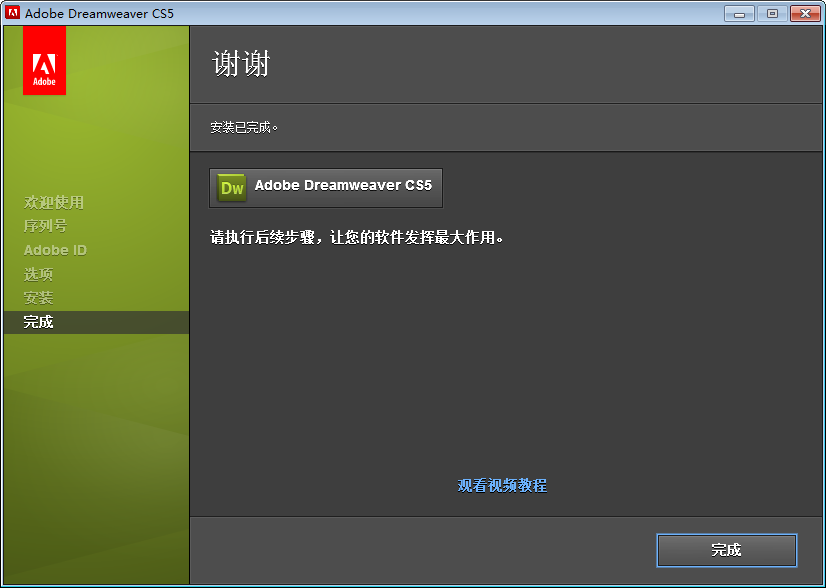Screen dimensions: 826x588
Task: Click the Adobe Dreamweaver CS5 product label
Action: pyautogui.click(x=343, y=185)
